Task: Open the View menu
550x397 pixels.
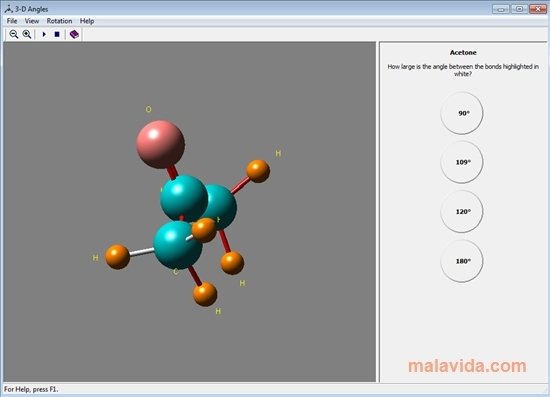Action: [x=32, y=21]
